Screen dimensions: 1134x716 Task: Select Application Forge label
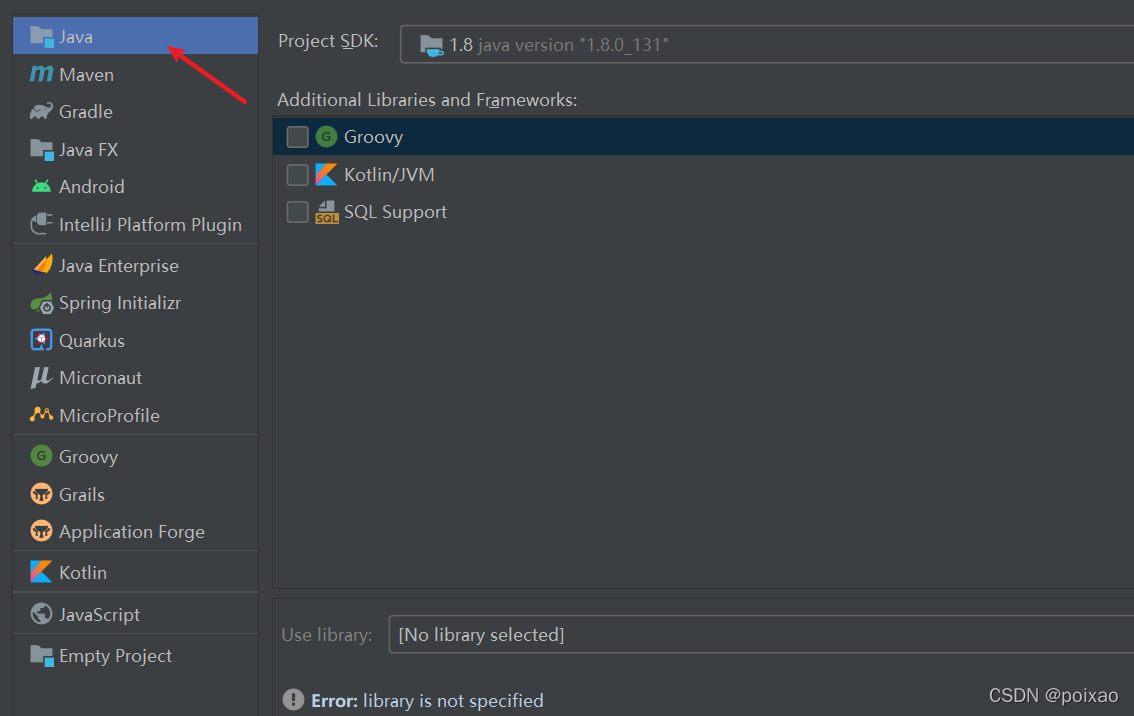(x=132, y=532)
